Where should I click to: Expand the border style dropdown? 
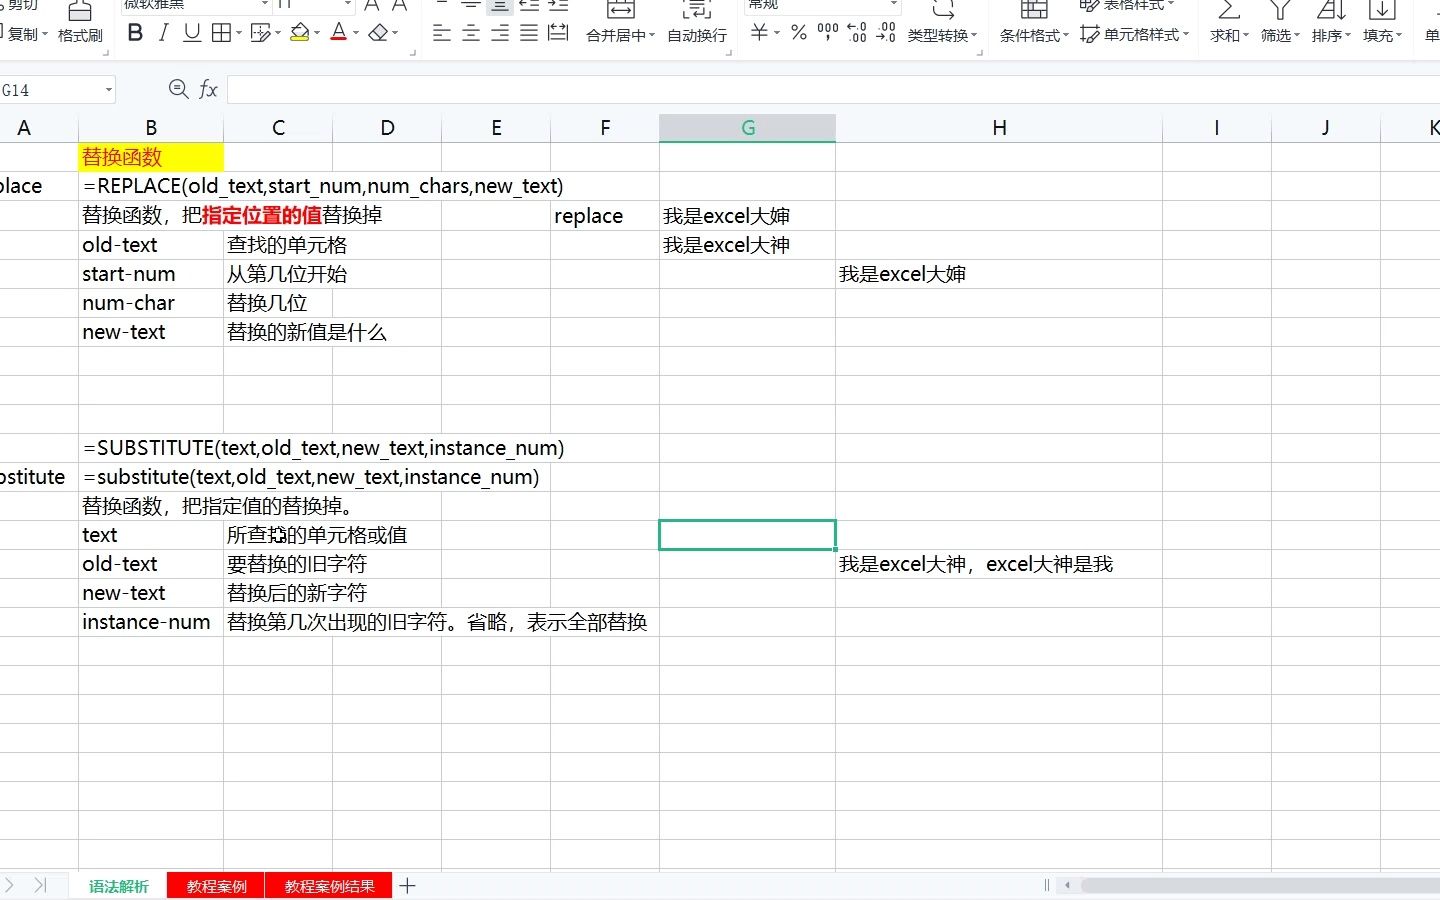[238, 32]
